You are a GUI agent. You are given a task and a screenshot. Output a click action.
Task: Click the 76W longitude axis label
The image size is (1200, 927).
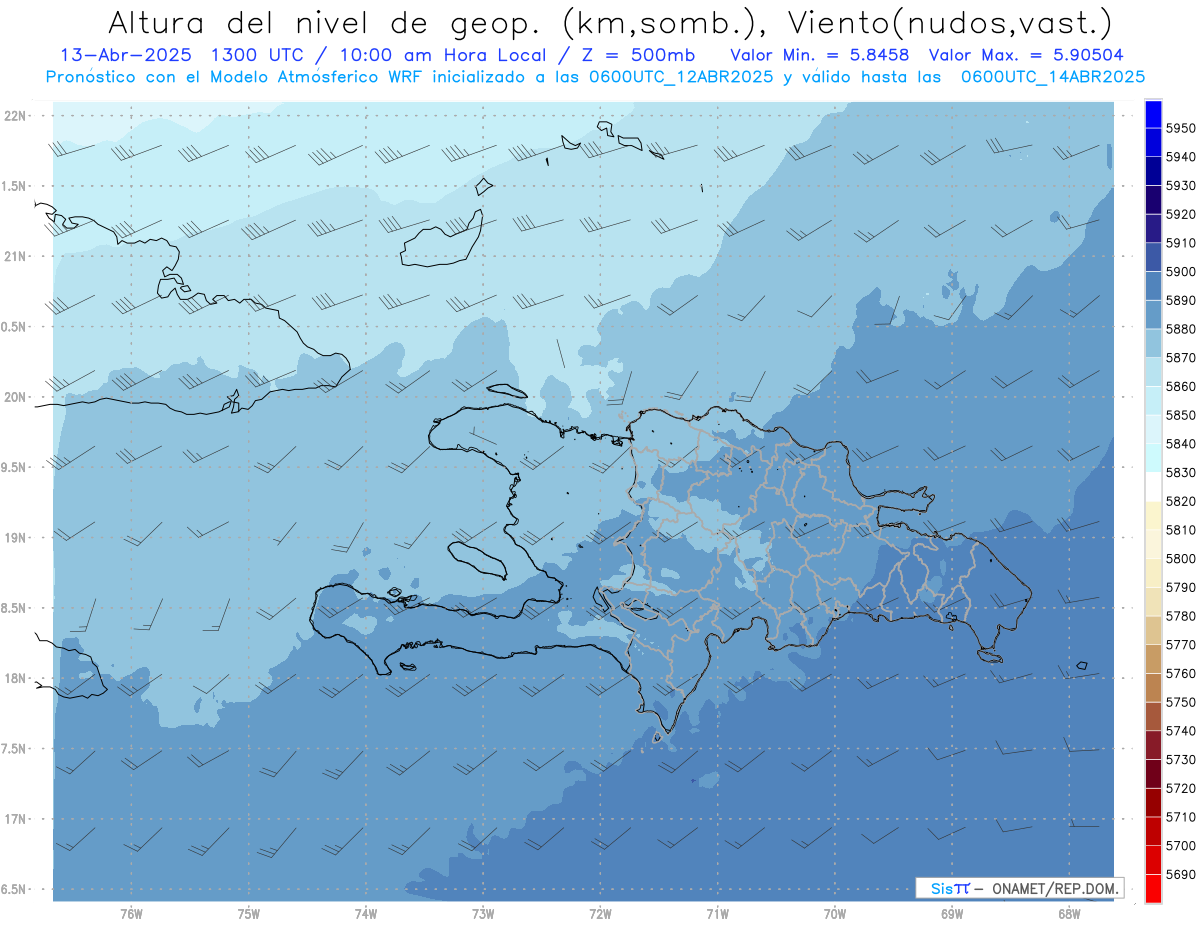point(131,914)
